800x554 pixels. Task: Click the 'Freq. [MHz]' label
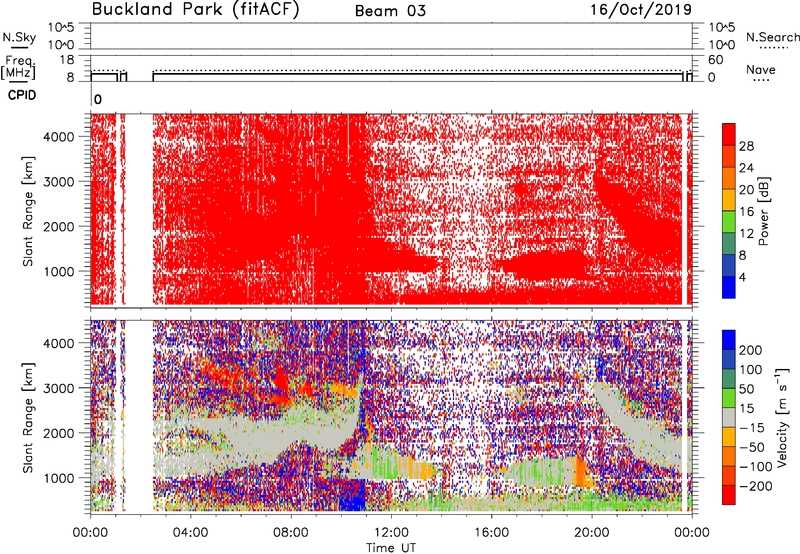pyautogui.click(x=18, y=68)
